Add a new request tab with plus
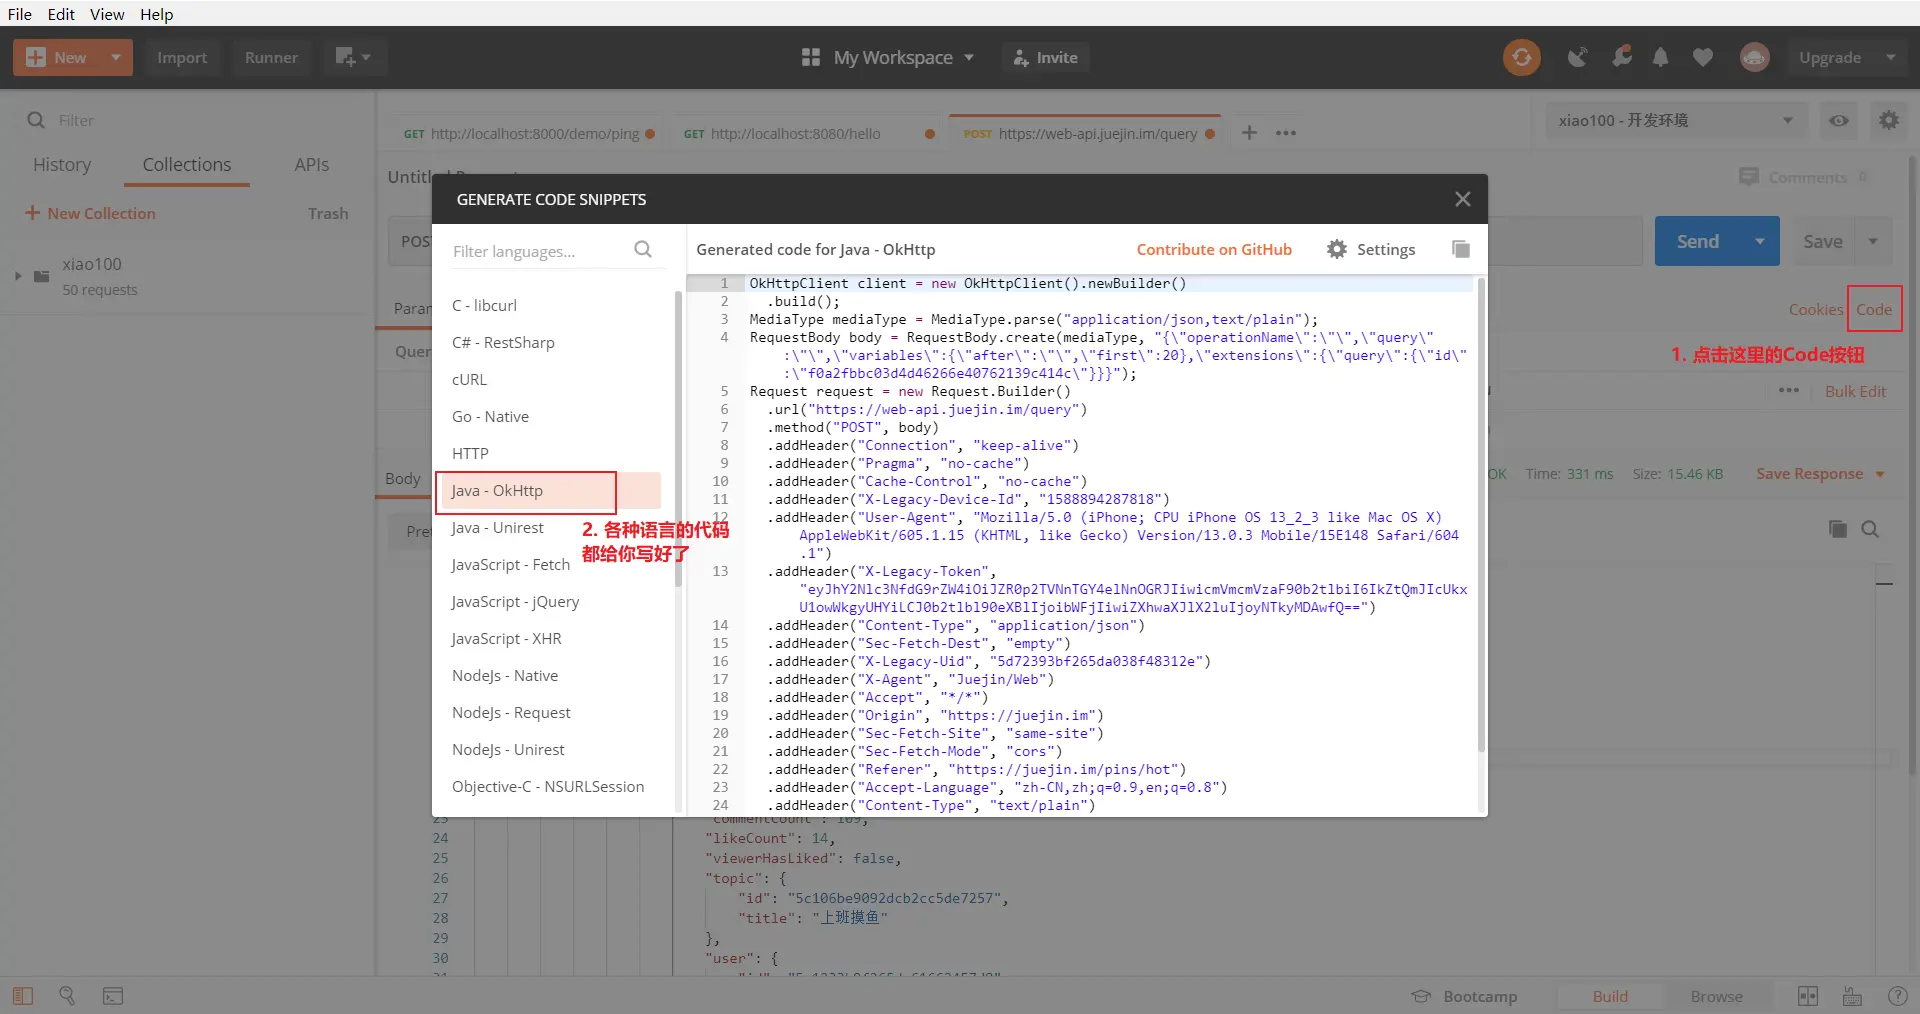 pyautogui.click(x=1249, y=132)
